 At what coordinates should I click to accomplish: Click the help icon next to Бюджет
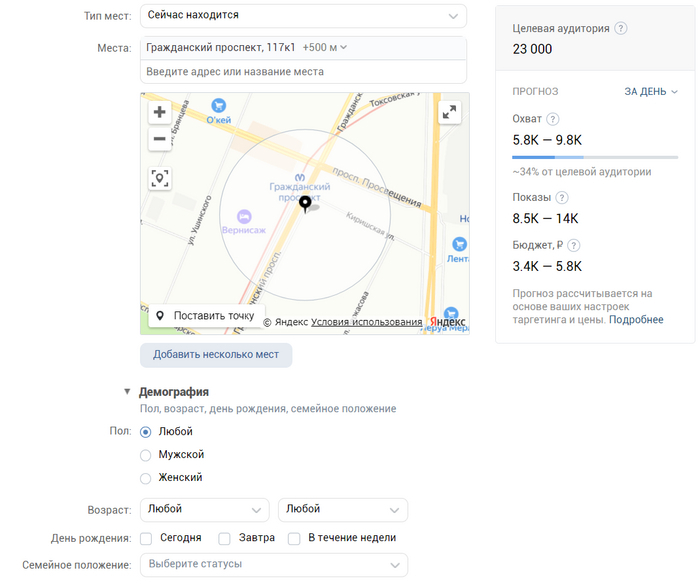574,245
